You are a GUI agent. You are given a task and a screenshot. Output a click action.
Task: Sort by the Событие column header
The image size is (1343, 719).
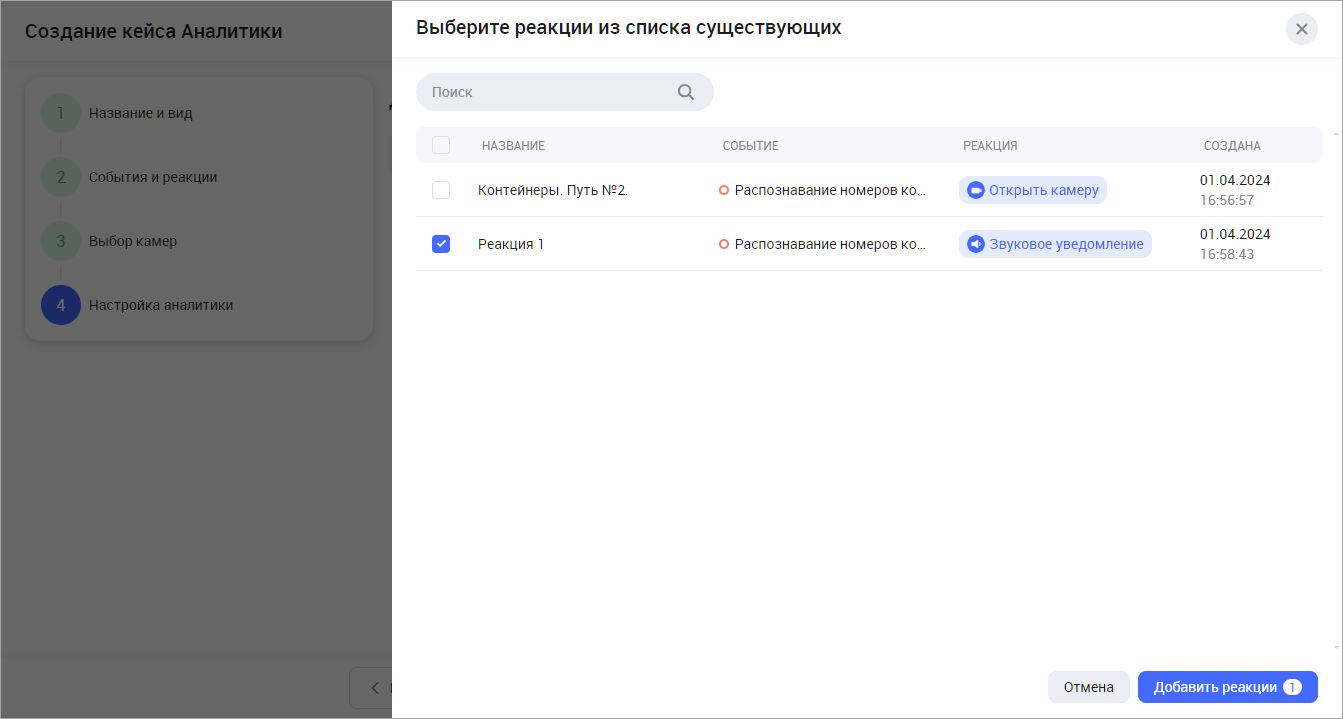coord(750,146)
